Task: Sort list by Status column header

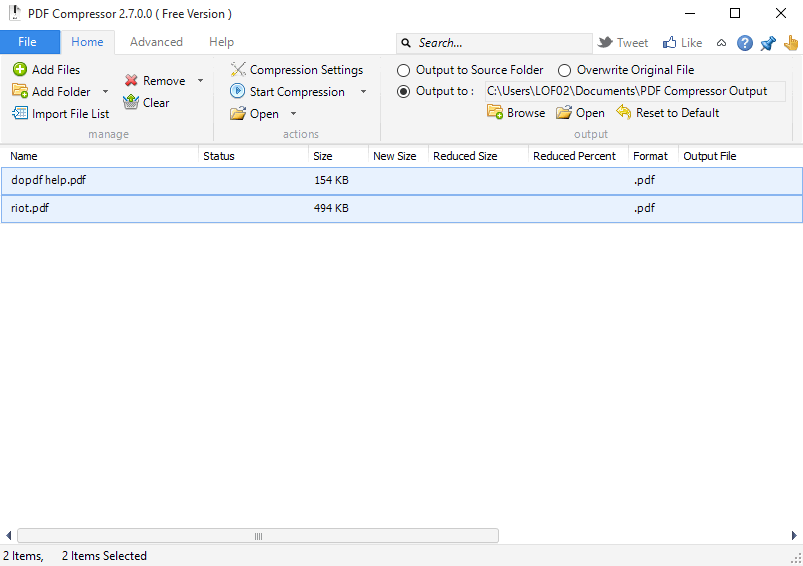Action: pos(253,156)
